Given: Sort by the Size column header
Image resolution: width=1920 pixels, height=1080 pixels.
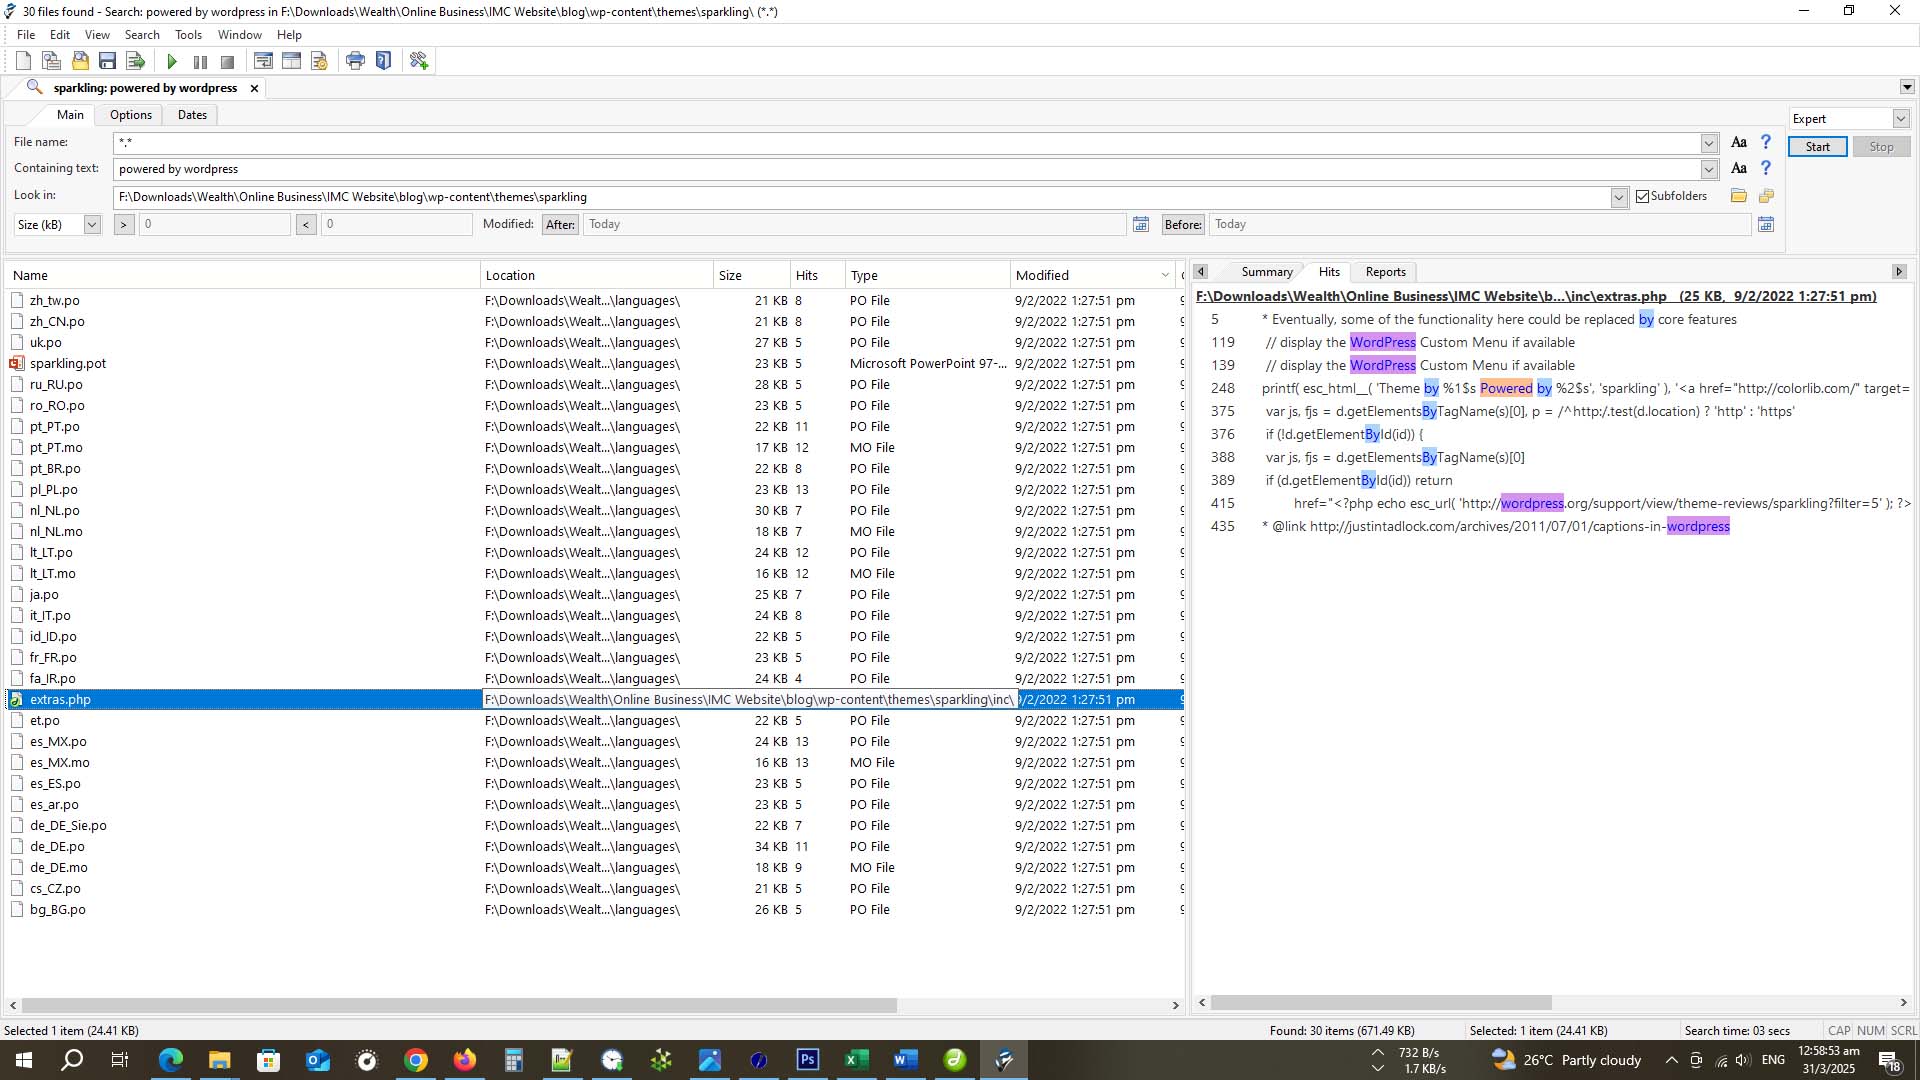Looking at the screenshot, I should (751, 275).
